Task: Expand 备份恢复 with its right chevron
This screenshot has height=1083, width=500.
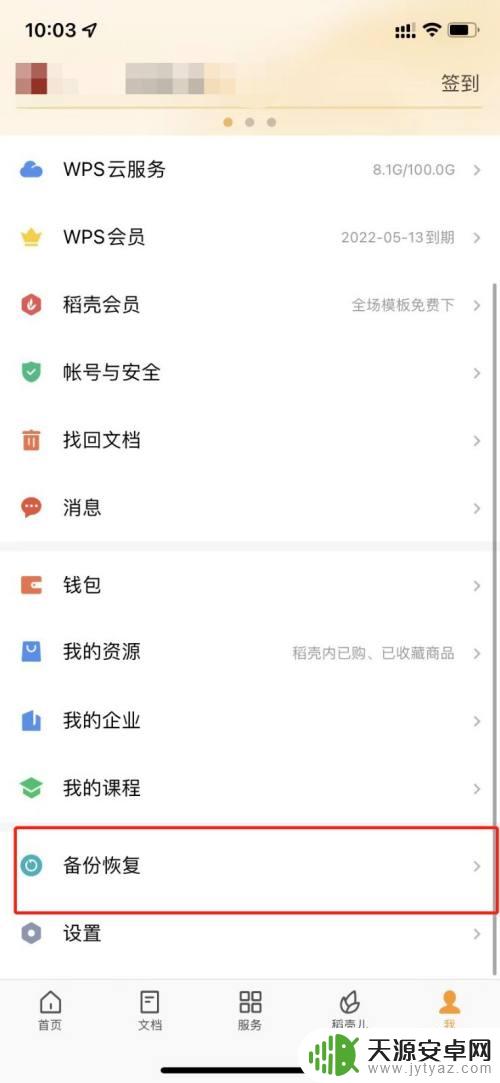Action: tap(477, 865)
